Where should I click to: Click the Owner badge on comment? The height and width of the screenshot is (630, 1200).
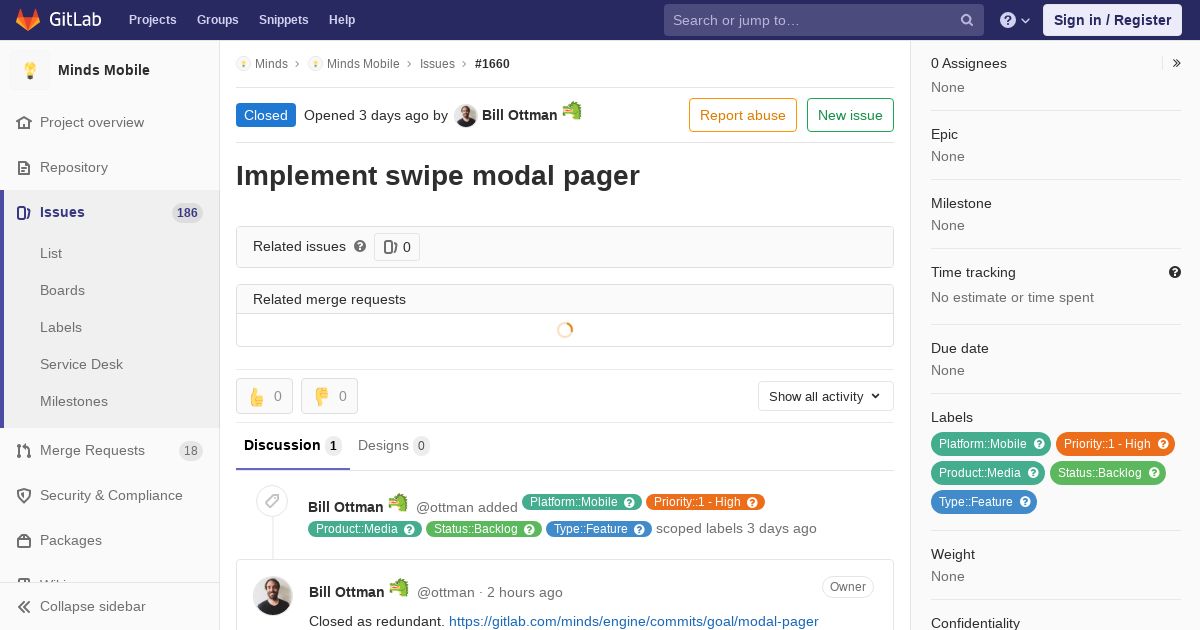click(x=848, y=587)
